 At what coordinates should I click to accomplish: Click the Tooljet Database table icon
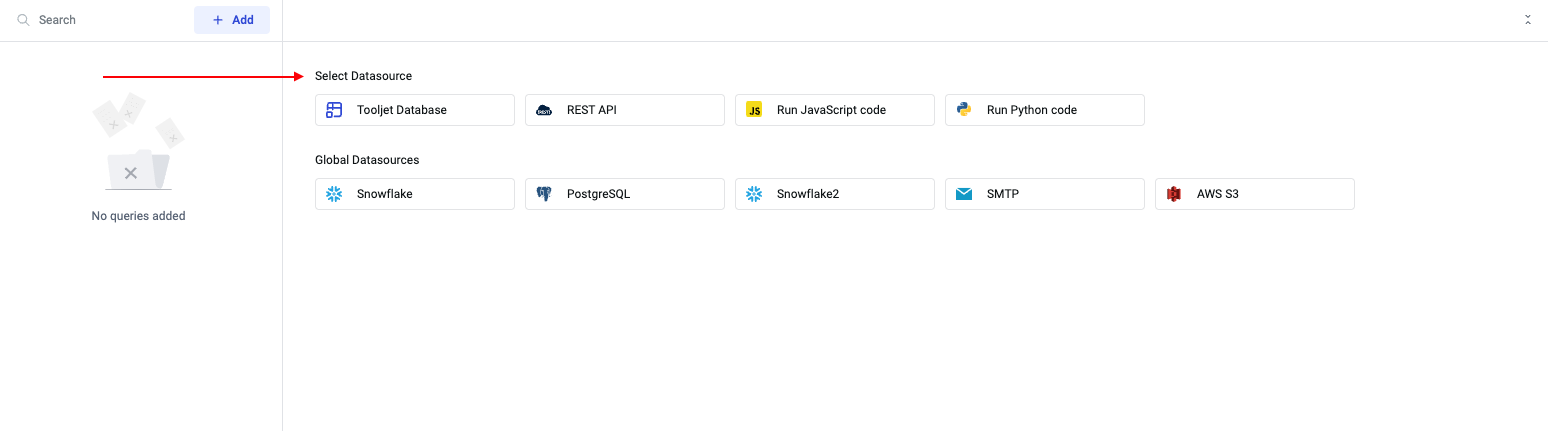pos(334,110)
